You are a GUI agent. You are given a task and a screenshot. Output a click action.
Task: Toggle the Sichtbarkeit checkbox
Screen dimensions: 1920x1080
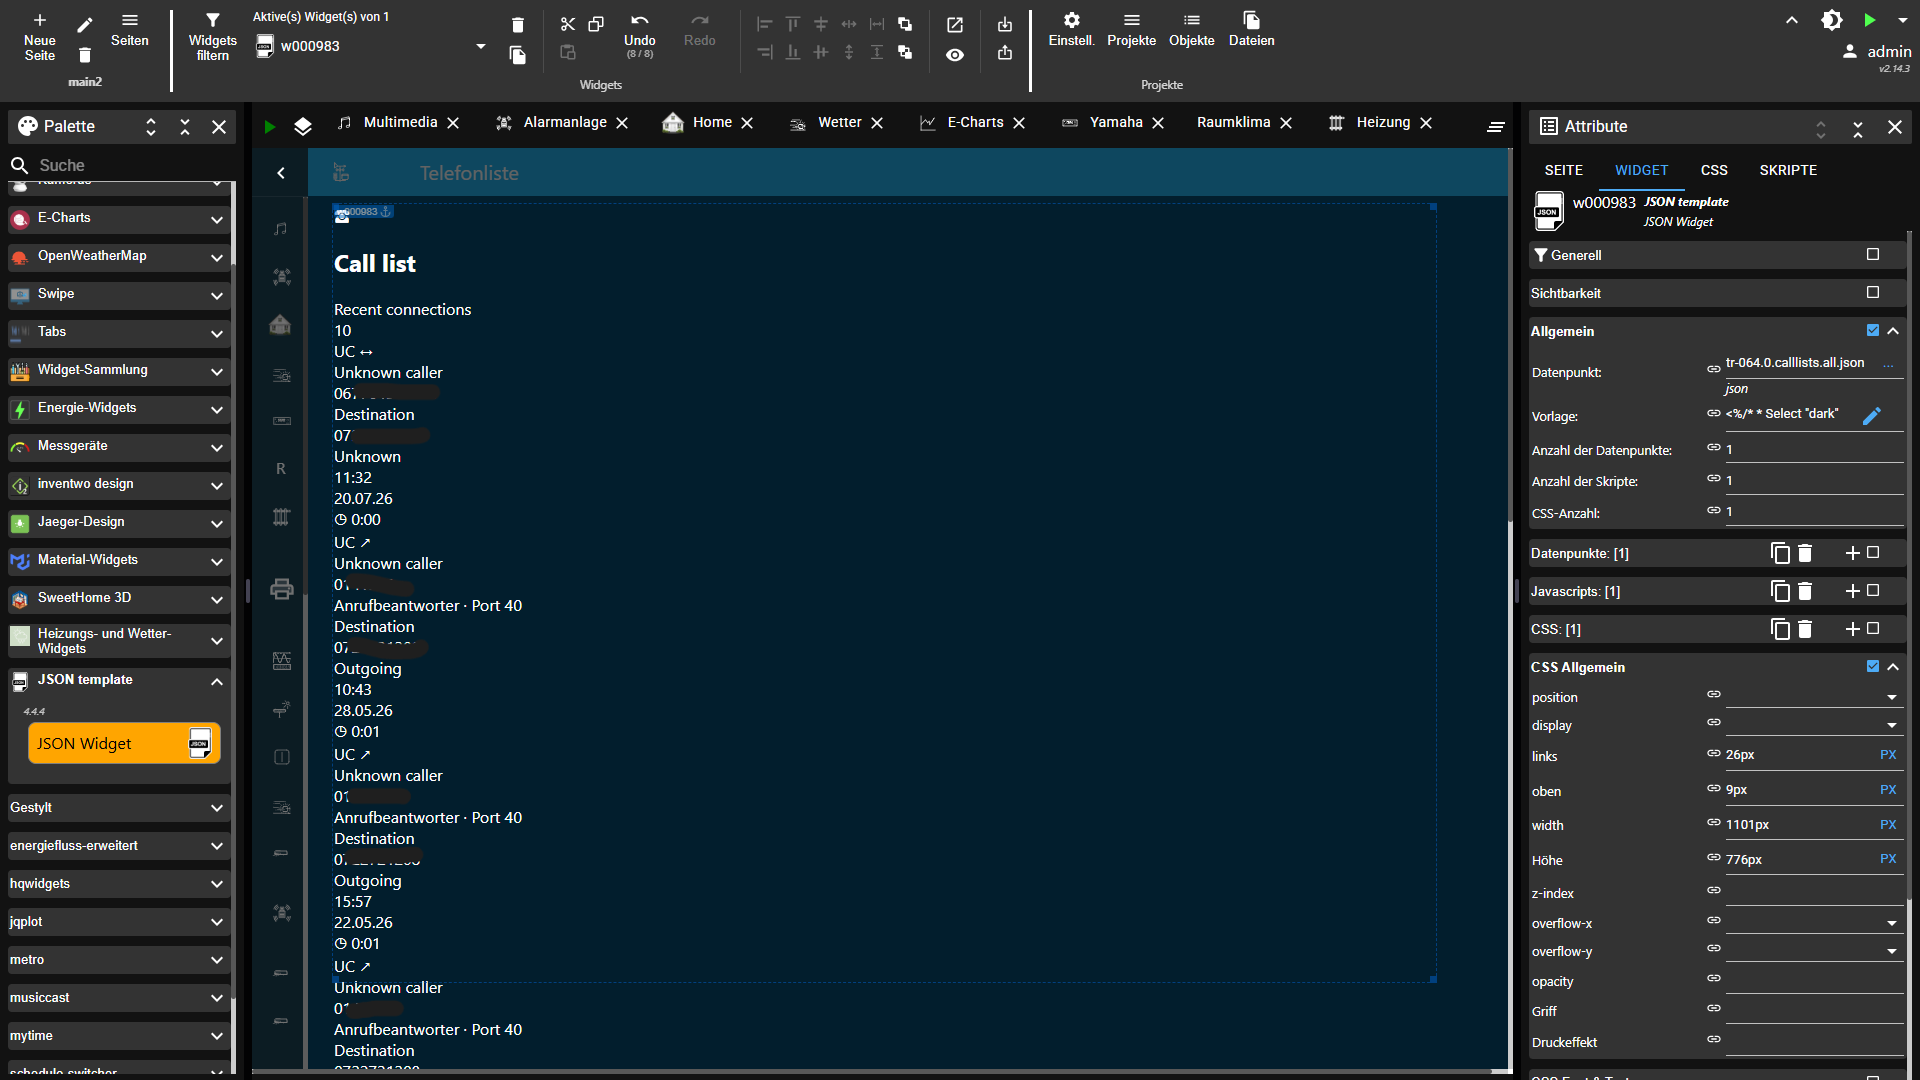point(1873,292)
